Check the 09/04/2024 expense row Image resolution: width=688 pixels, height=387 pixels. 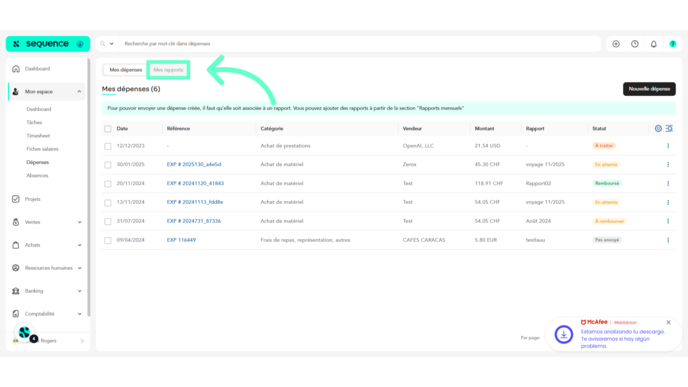tap(108, 240)
